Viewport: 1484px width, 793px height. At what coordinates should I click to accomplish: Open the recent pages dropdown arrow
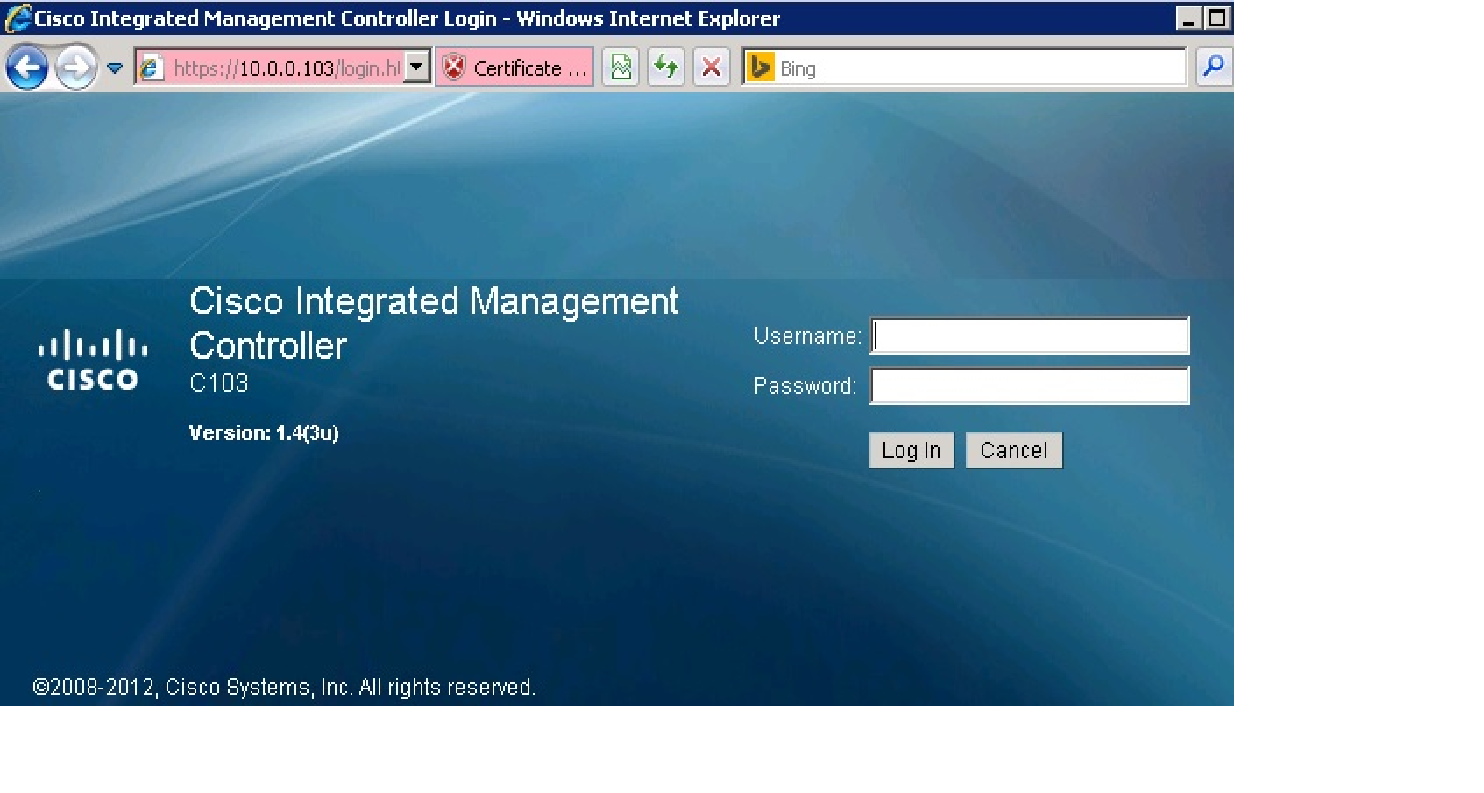(115, 68)
